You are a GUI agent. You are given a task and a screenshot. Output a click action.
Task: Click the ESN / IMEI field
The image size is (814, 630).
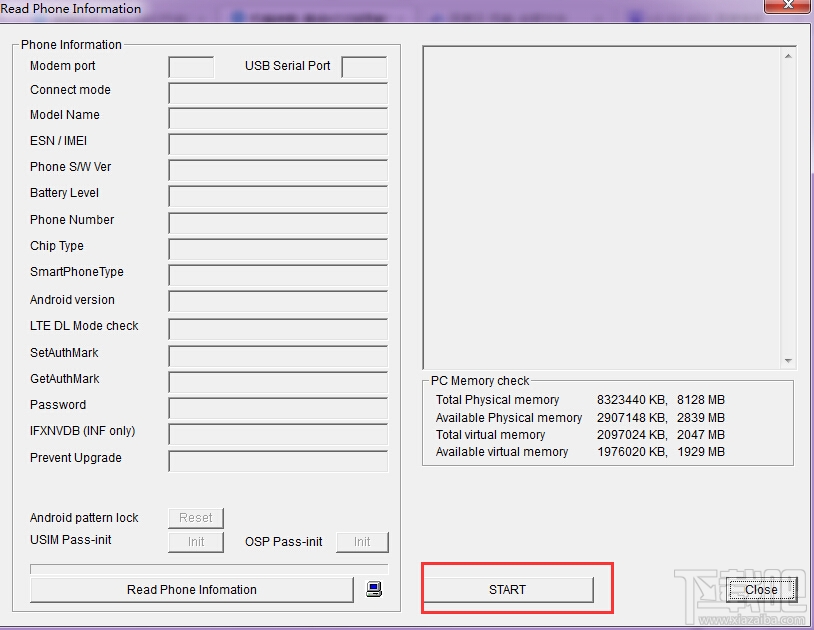[x=278, y=144]
